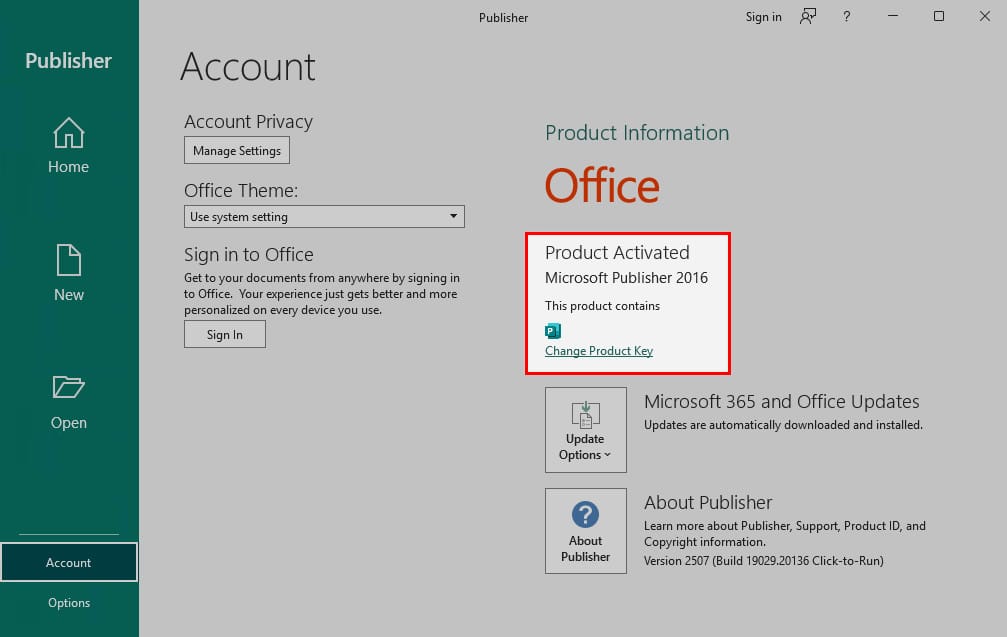
Task: Minimize the Publisher window
Action: (x=893, y=16)
